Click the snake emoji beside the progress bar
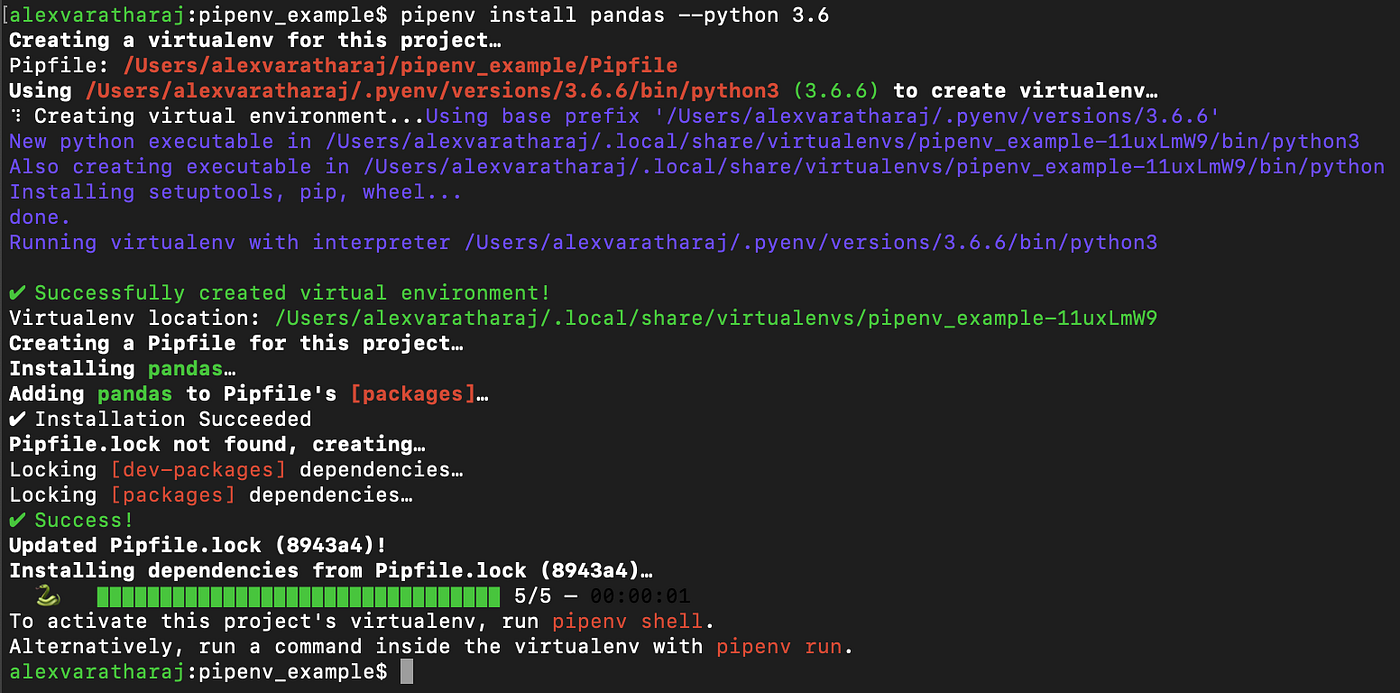Viewport: 1400px width, 693px height. (45, 596)
